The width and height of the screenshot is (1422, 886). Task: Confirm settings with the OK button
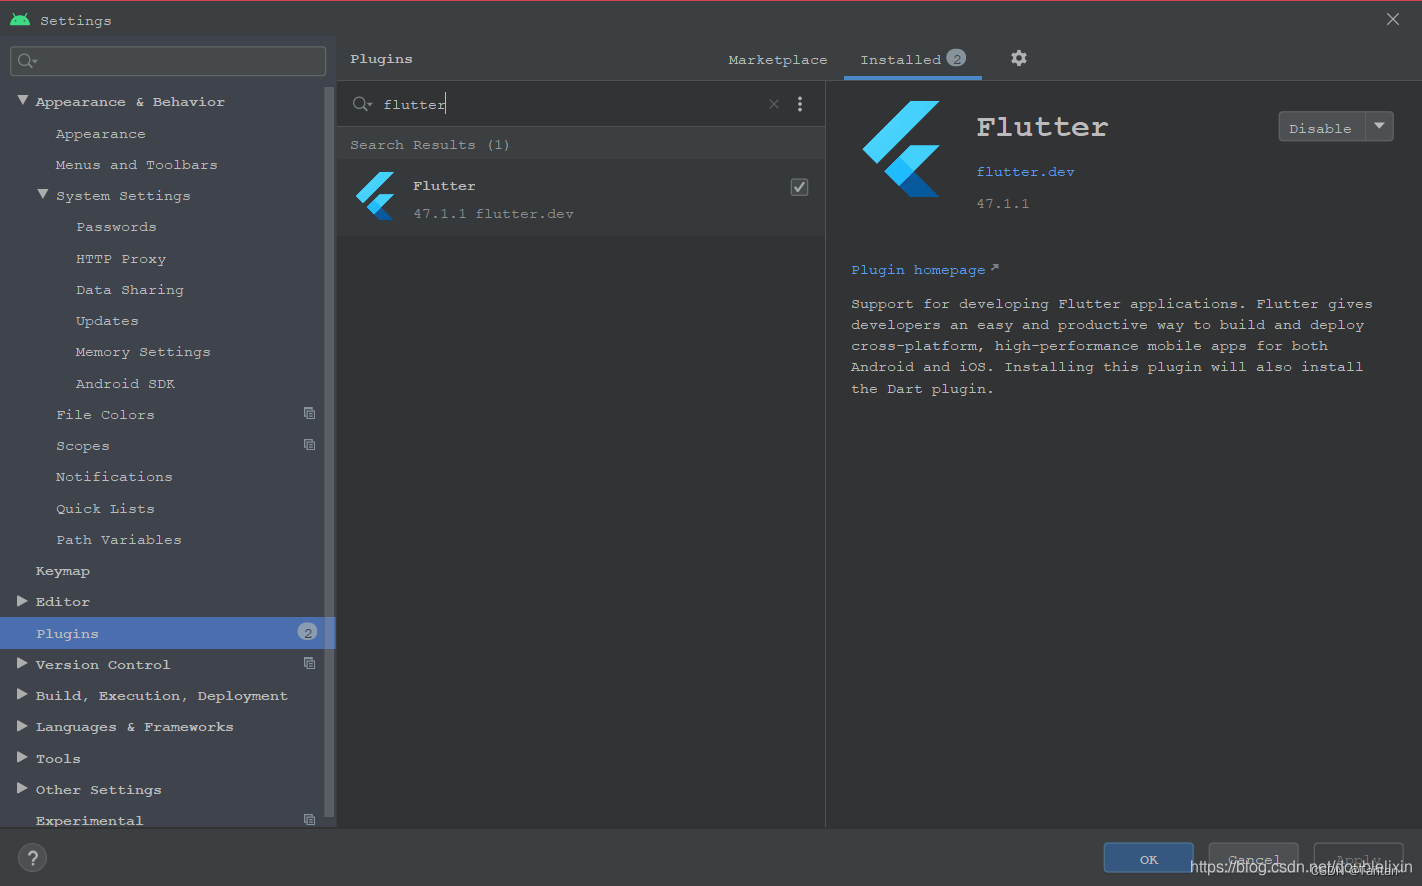click(x=1149, y=859)
